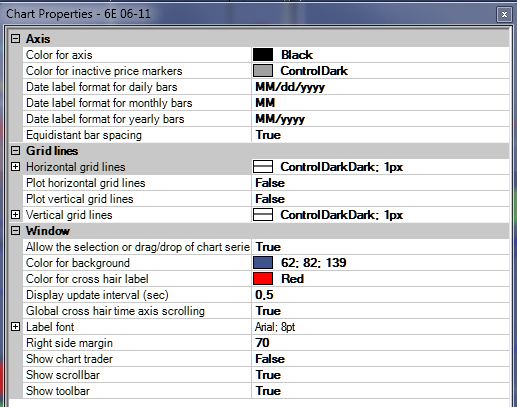Select the Label font row label
This screenshot has height=407, width=517.
coord(50,327)
